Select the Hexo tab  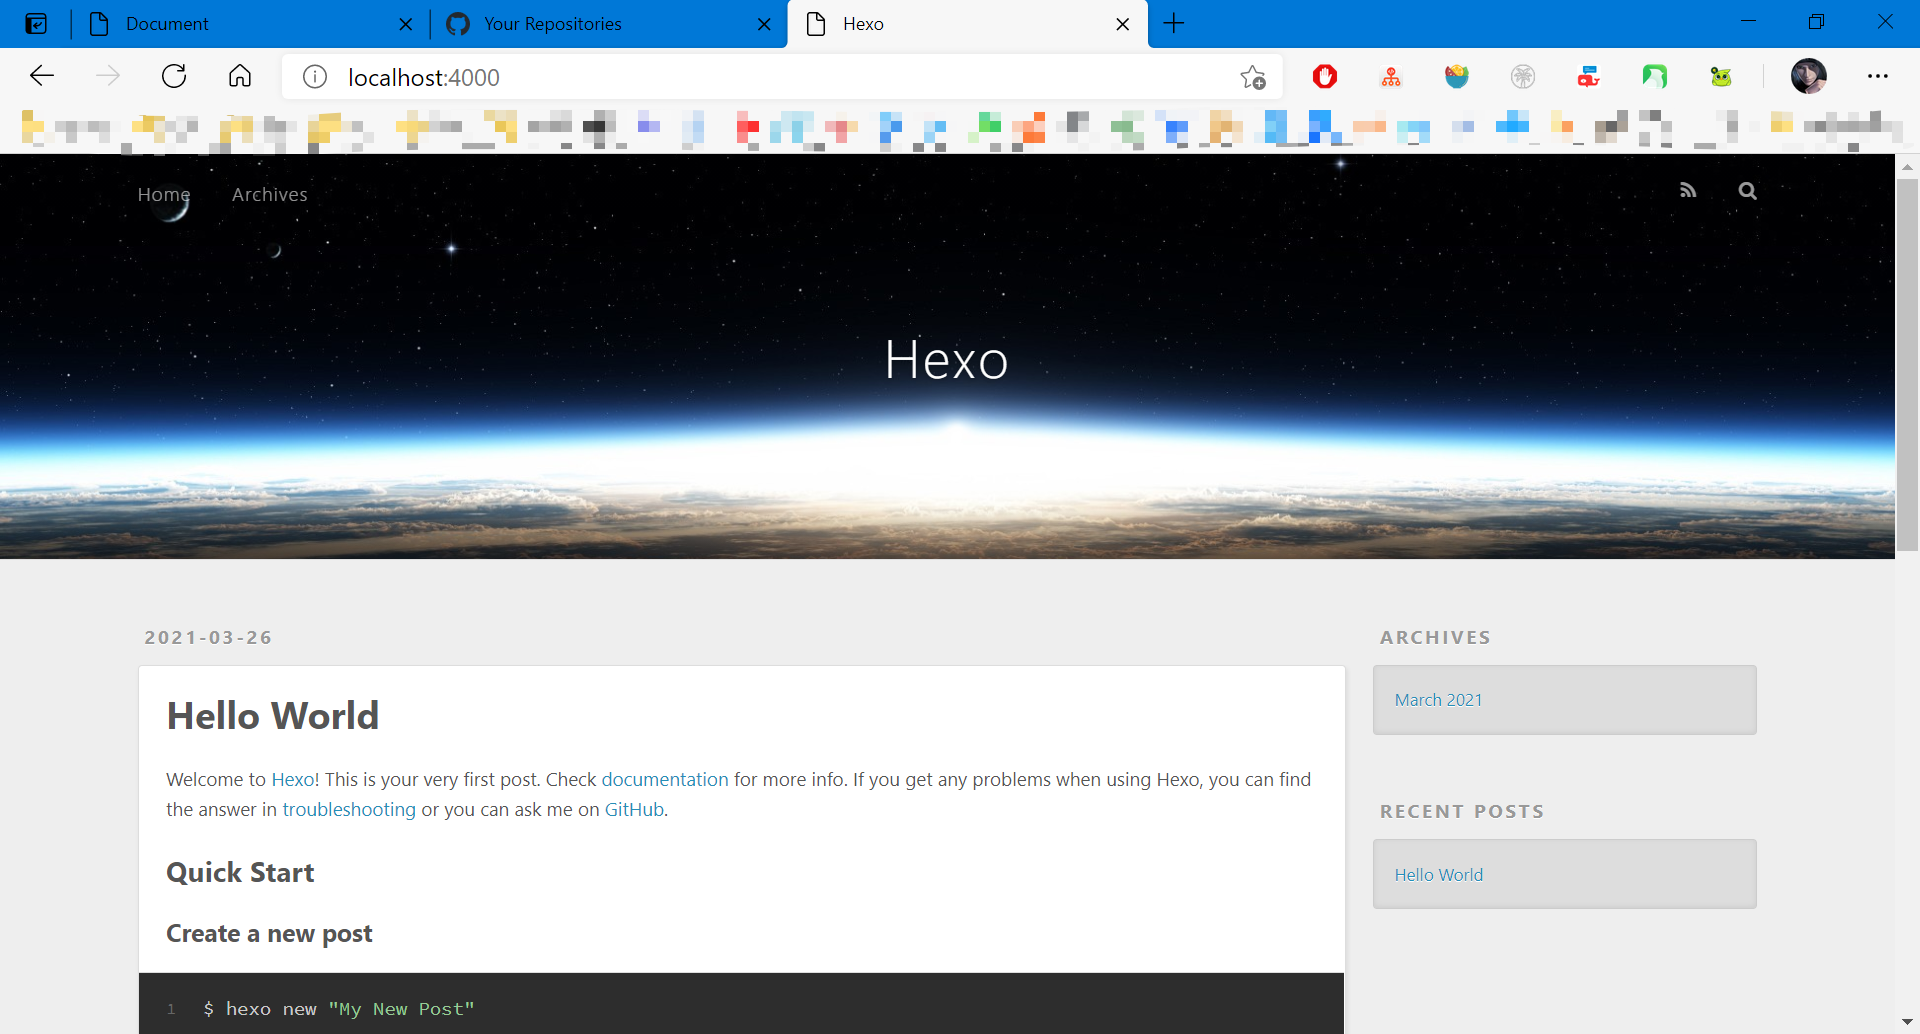coord(967,24)
